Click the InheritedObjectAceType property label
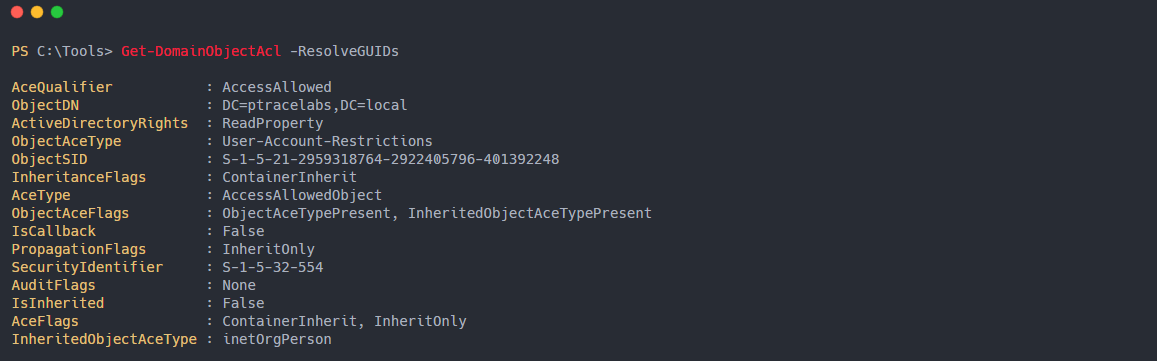 [104, 340]
